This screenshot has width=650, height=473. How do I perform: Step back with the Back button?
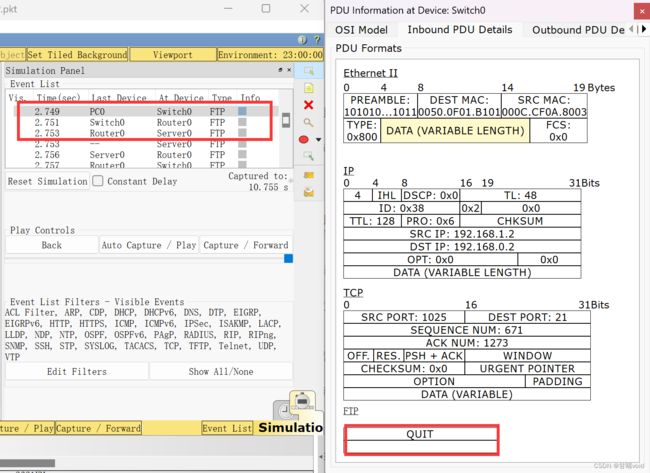(51, 245)
